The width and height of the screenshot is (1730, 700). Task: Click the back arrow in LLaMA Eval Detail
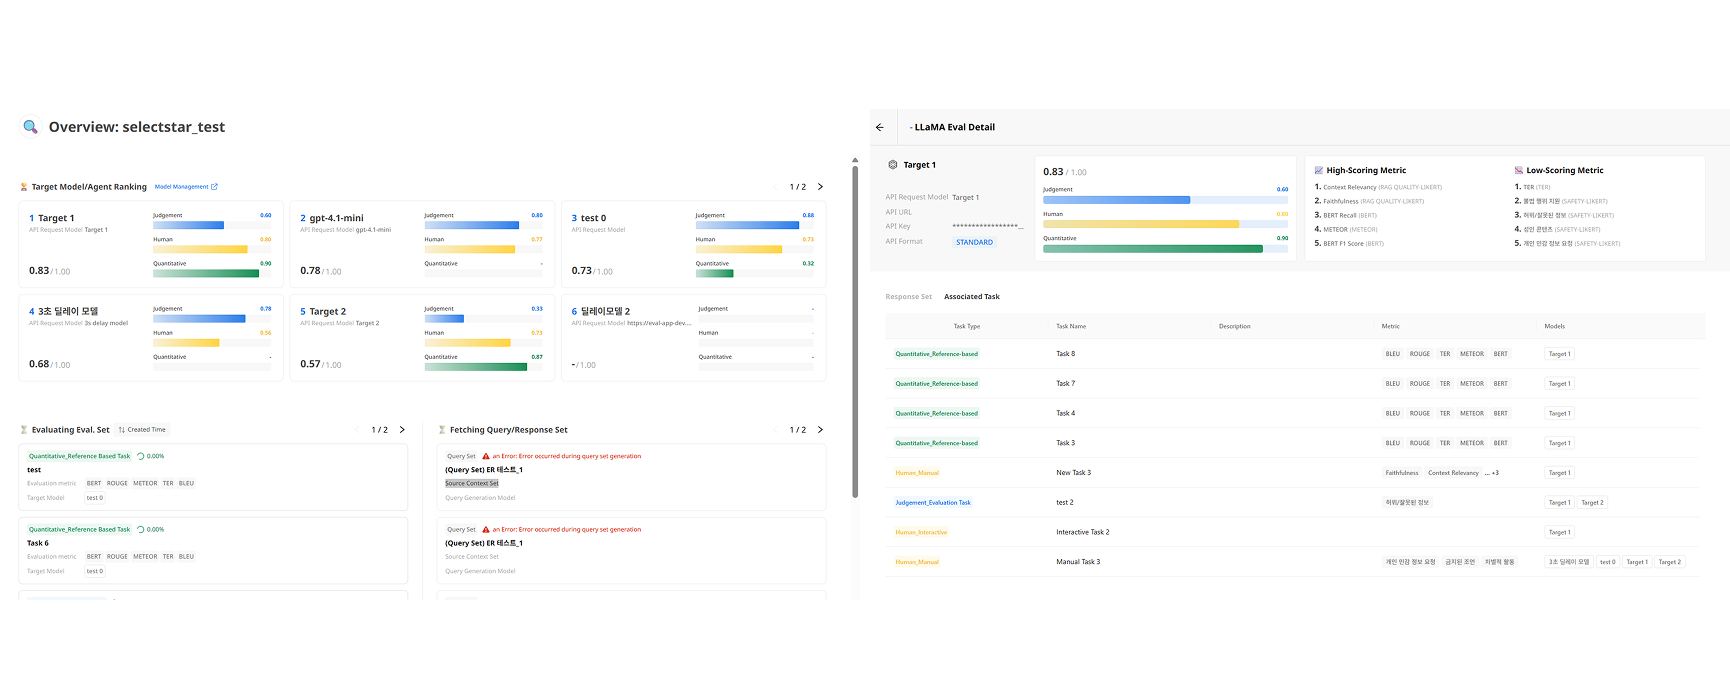tap(880, 127)
